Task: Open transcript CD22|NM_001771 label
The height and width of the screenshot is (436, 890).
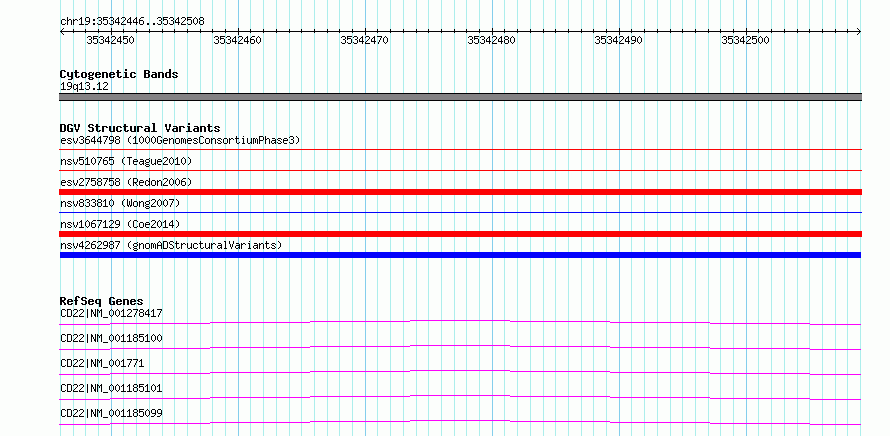Action: 102,363
